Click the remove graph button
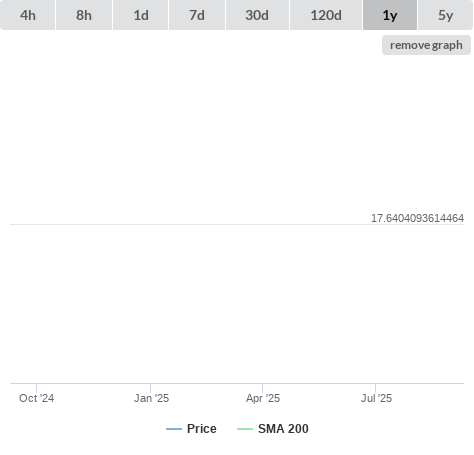This screenshot has height=455, width=474. [x=426, y=45]
